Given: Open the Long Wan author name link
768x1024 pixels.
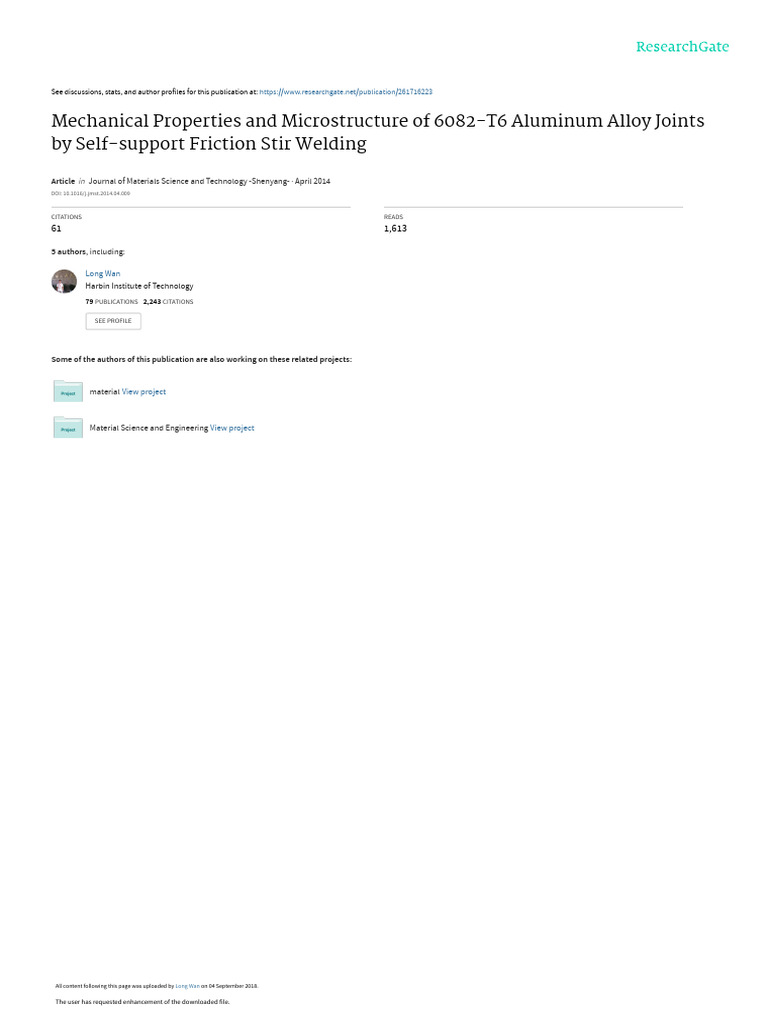Looking at the screenshot, I should 103,274.
